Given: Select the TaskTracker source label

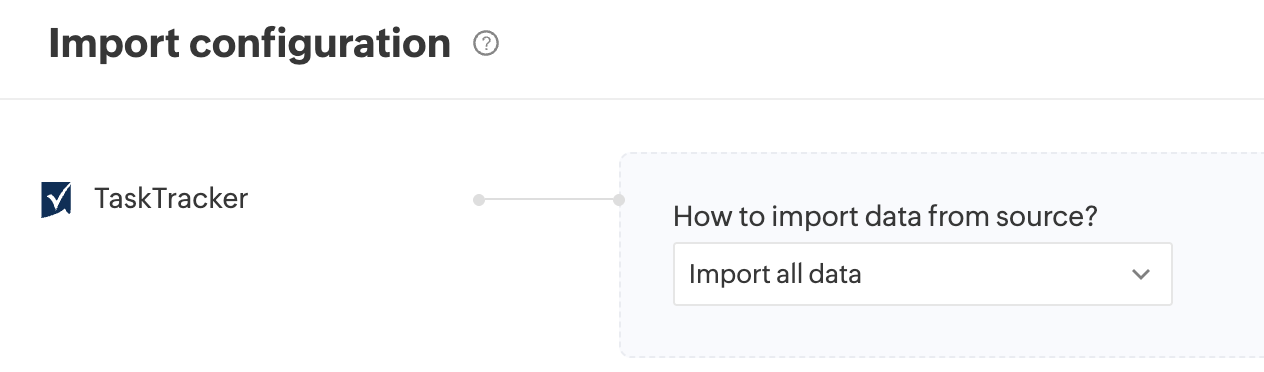Looking at the screenshot, I should [x=171, y=199].
